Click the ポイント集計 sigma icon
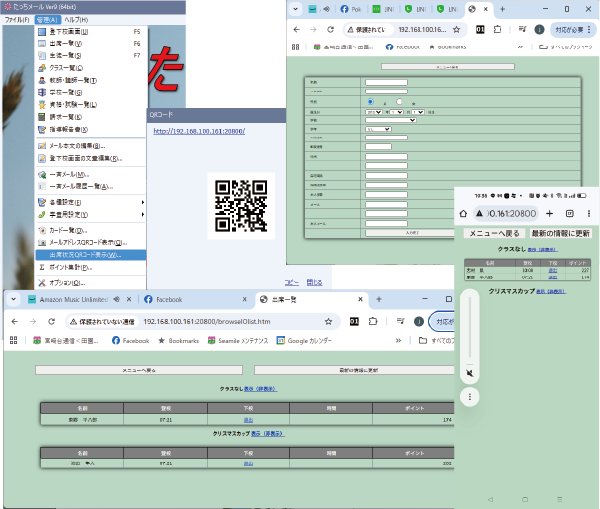The height and width of the screenshot is (509, 600). (38, 268)
